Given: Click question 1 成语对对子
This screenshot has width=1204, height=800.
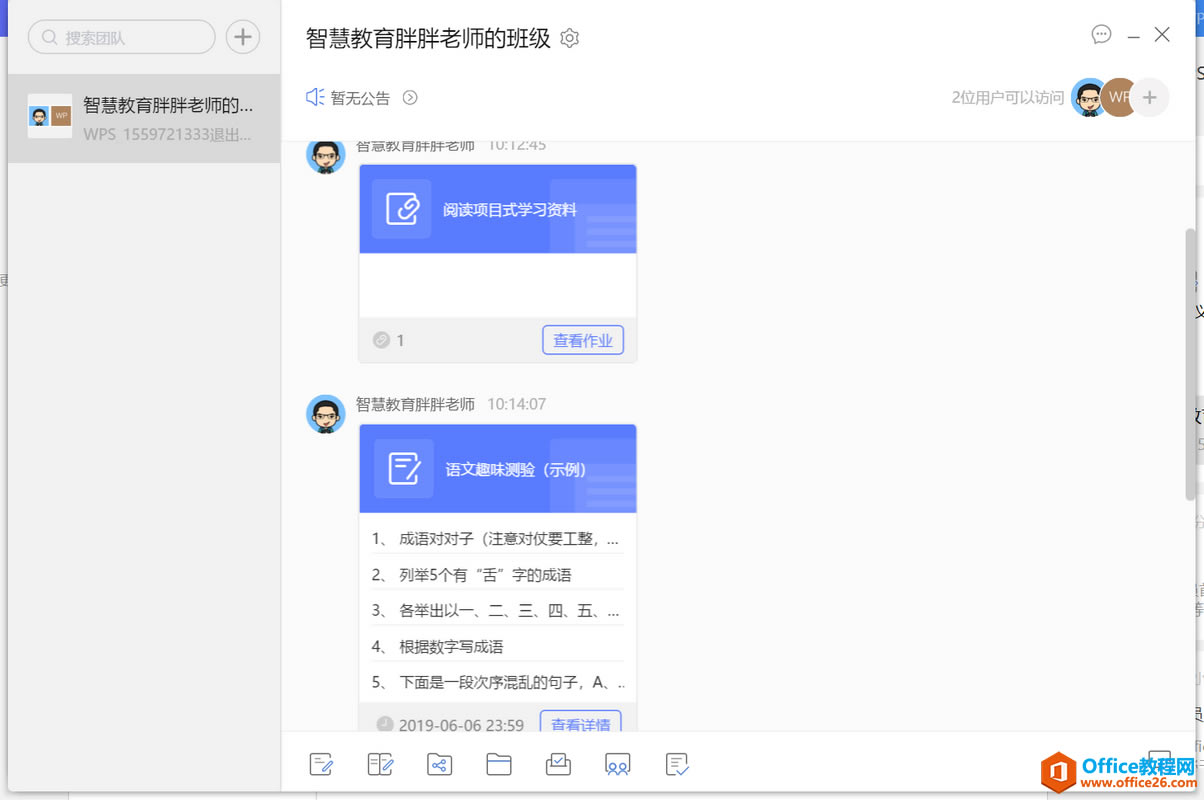Looking at the screenshot, I should tap(497, 539).
